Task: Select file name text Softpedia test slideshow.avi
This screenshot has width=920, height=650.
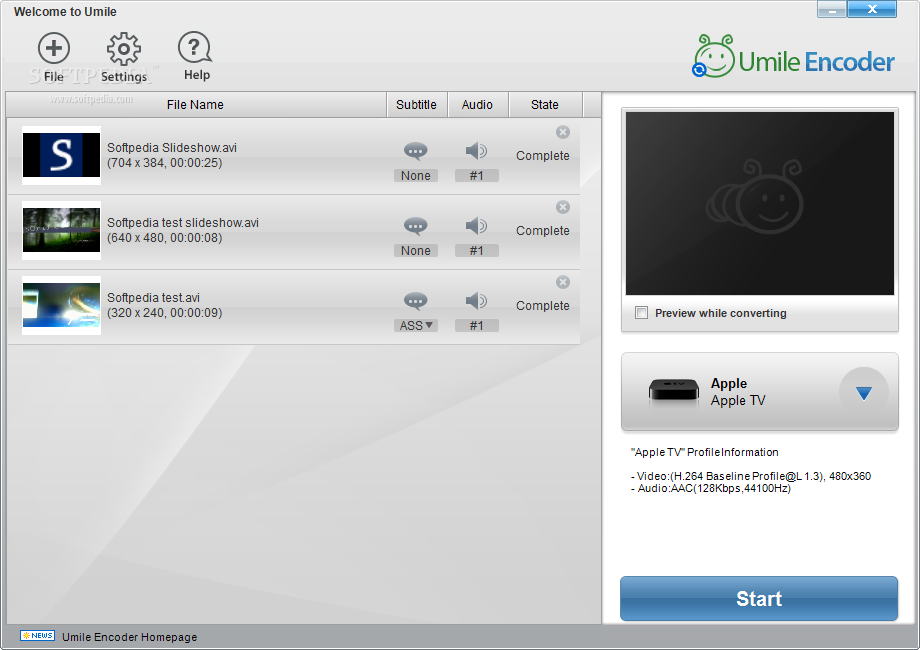Action: pos(182,223)
